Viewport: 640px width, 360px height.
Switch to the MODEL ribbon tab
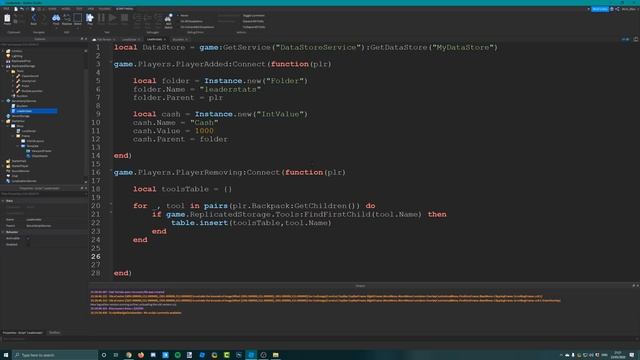(x=65, y=9)
